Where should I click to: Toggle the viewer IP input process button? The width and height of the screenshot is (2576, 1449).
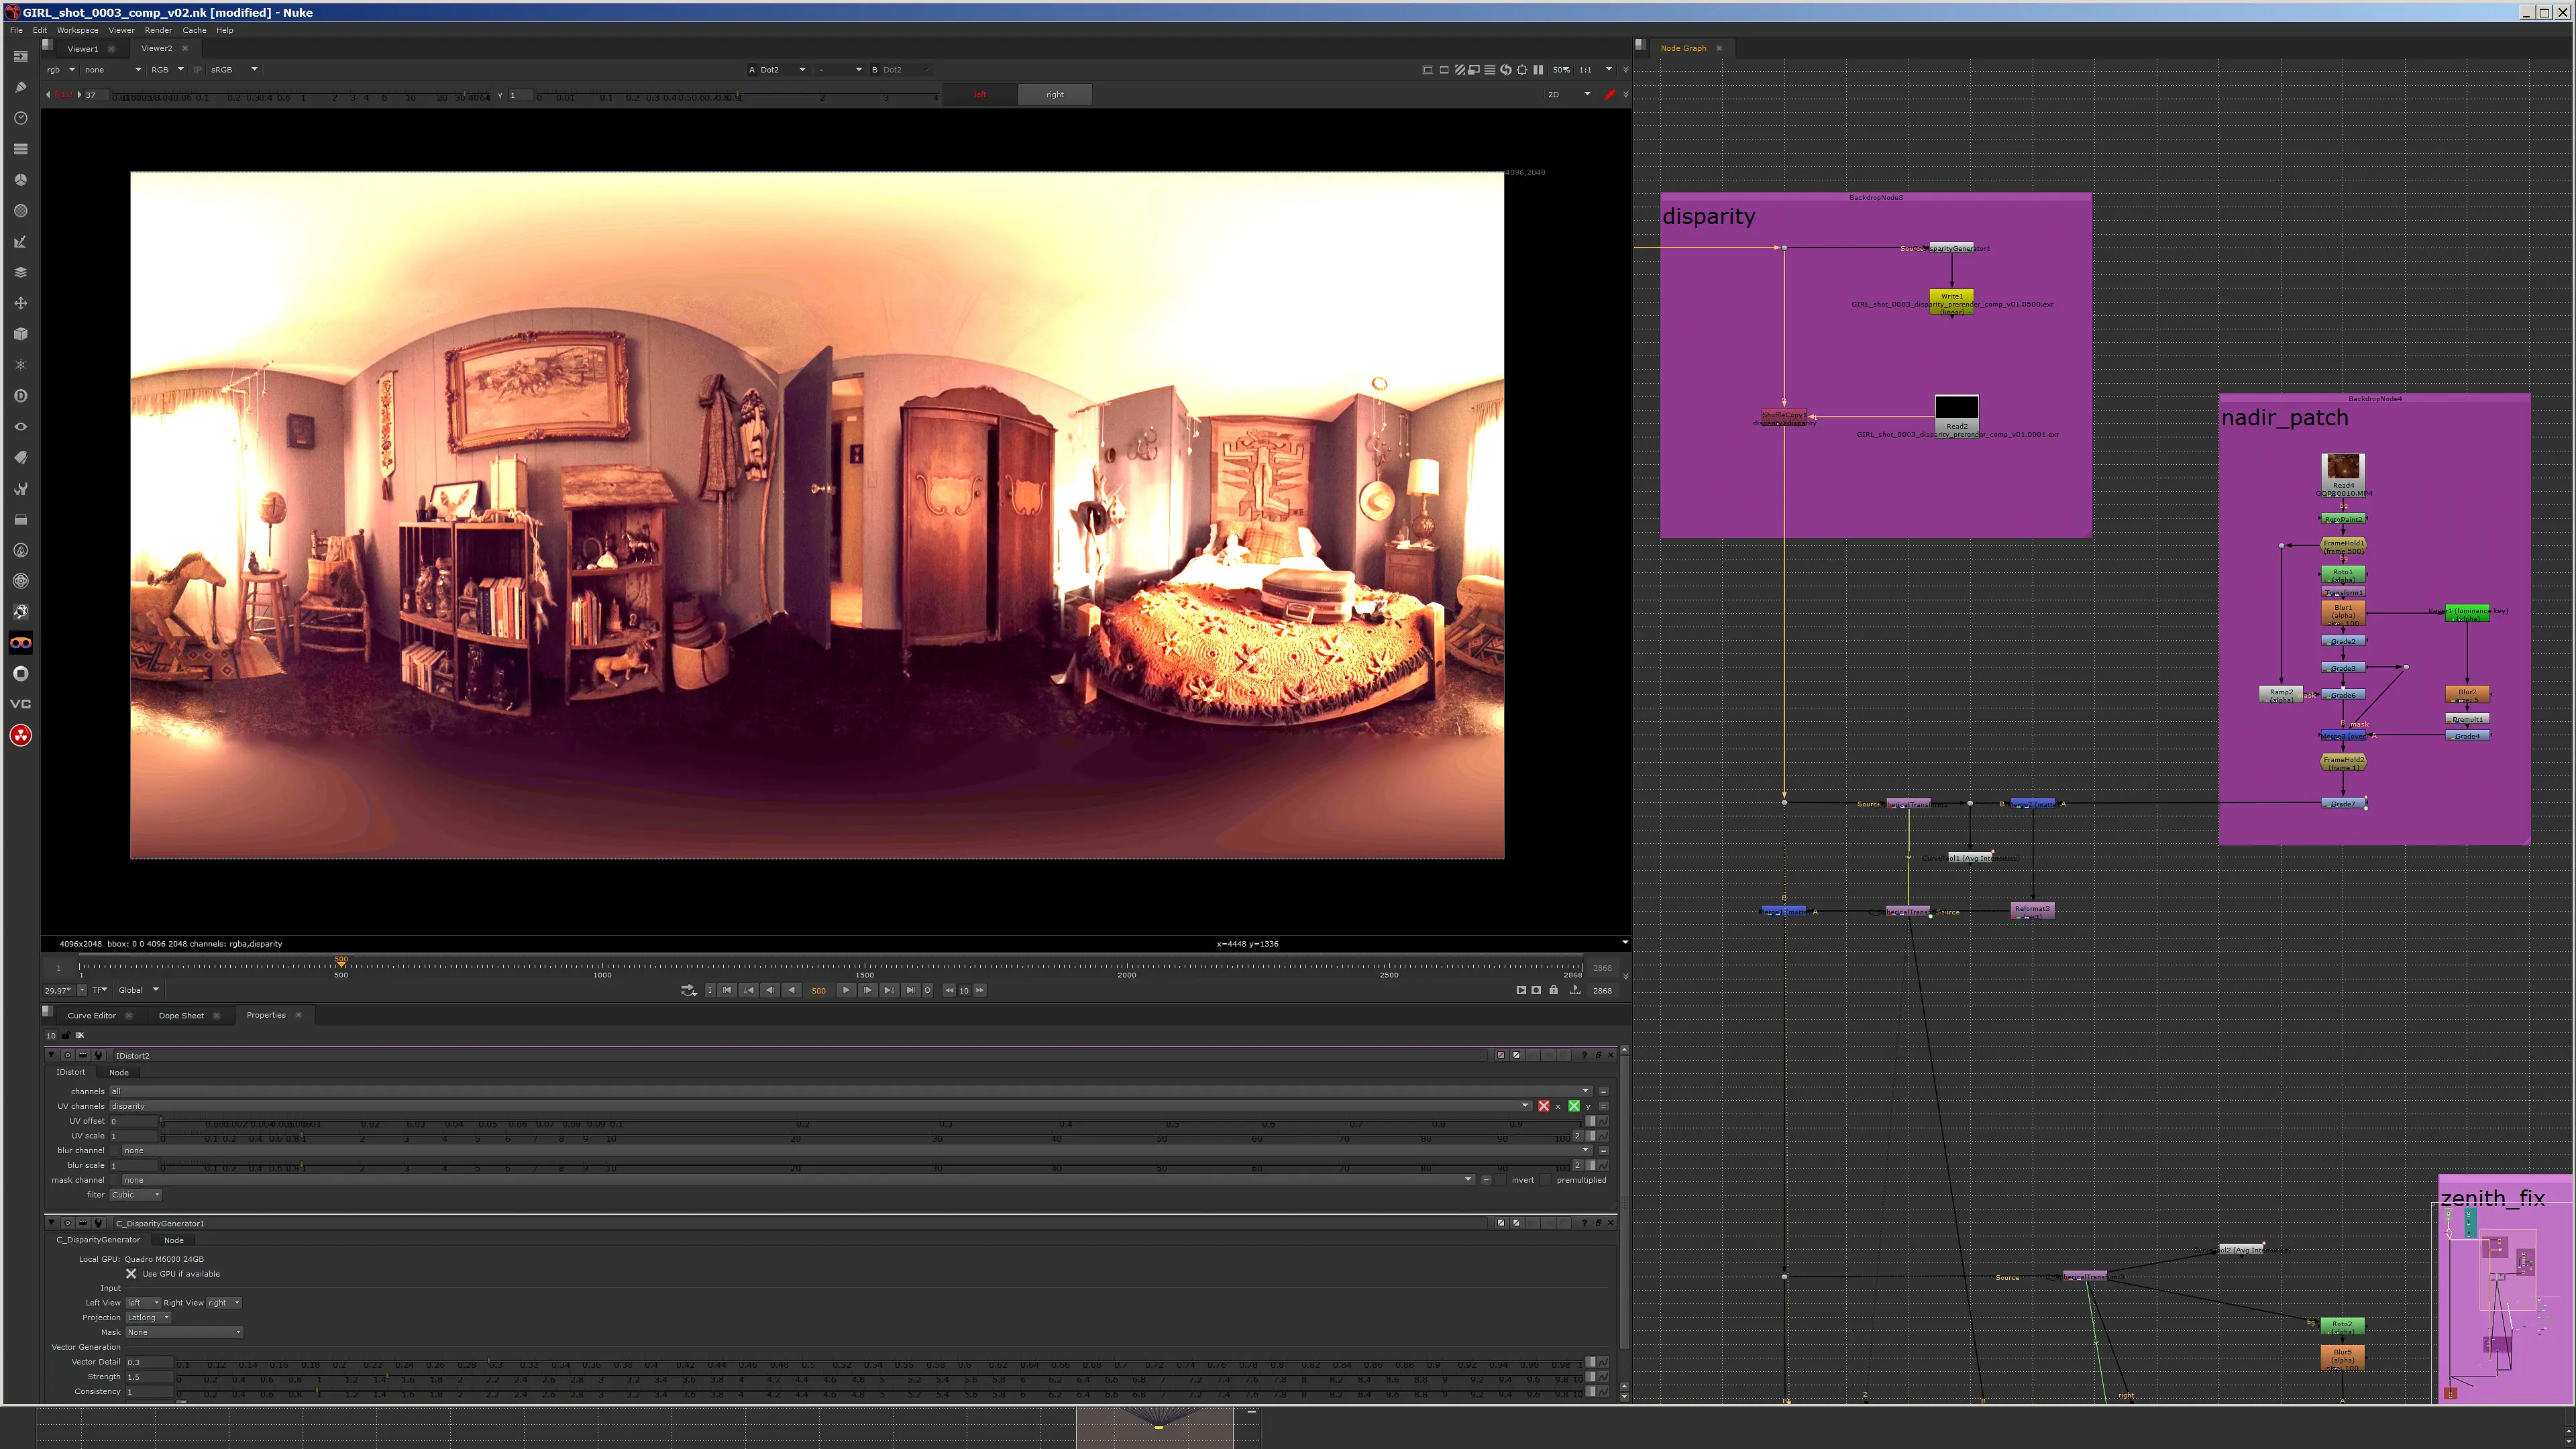coord(197,70)
